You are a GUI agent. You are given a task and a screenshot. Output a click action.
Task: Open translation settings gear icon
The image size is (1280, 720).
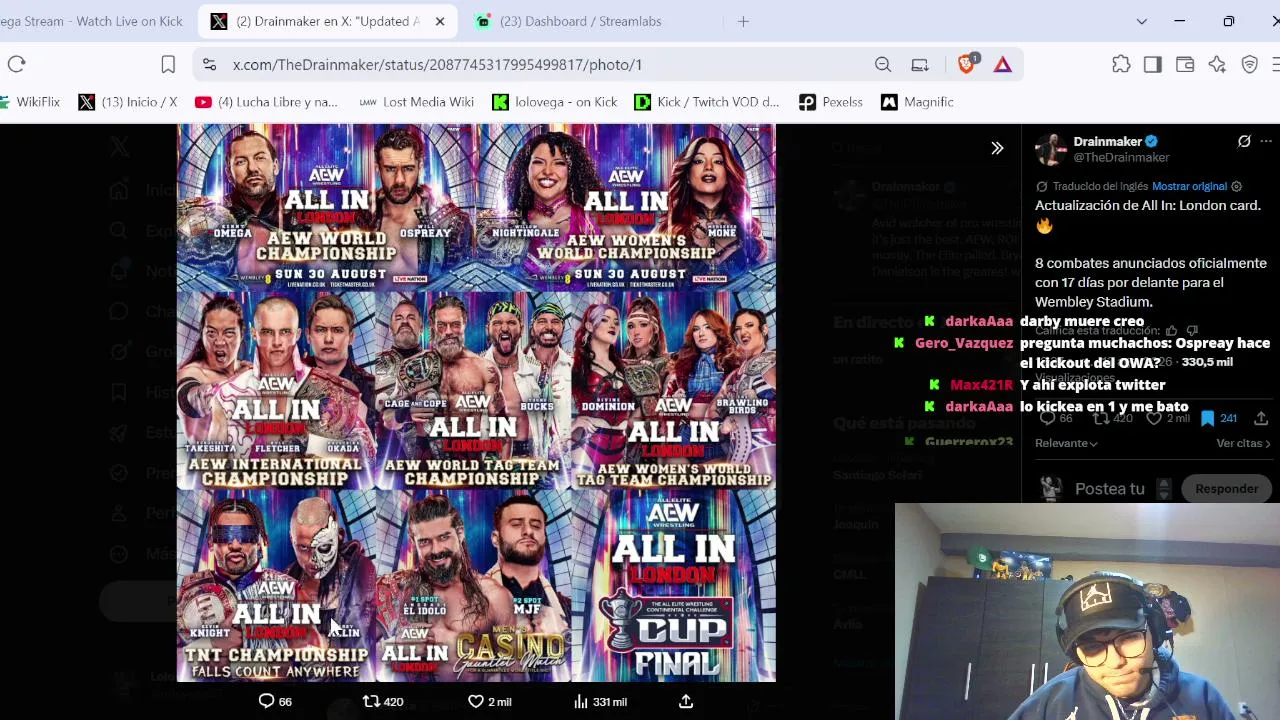point(1237,186)
